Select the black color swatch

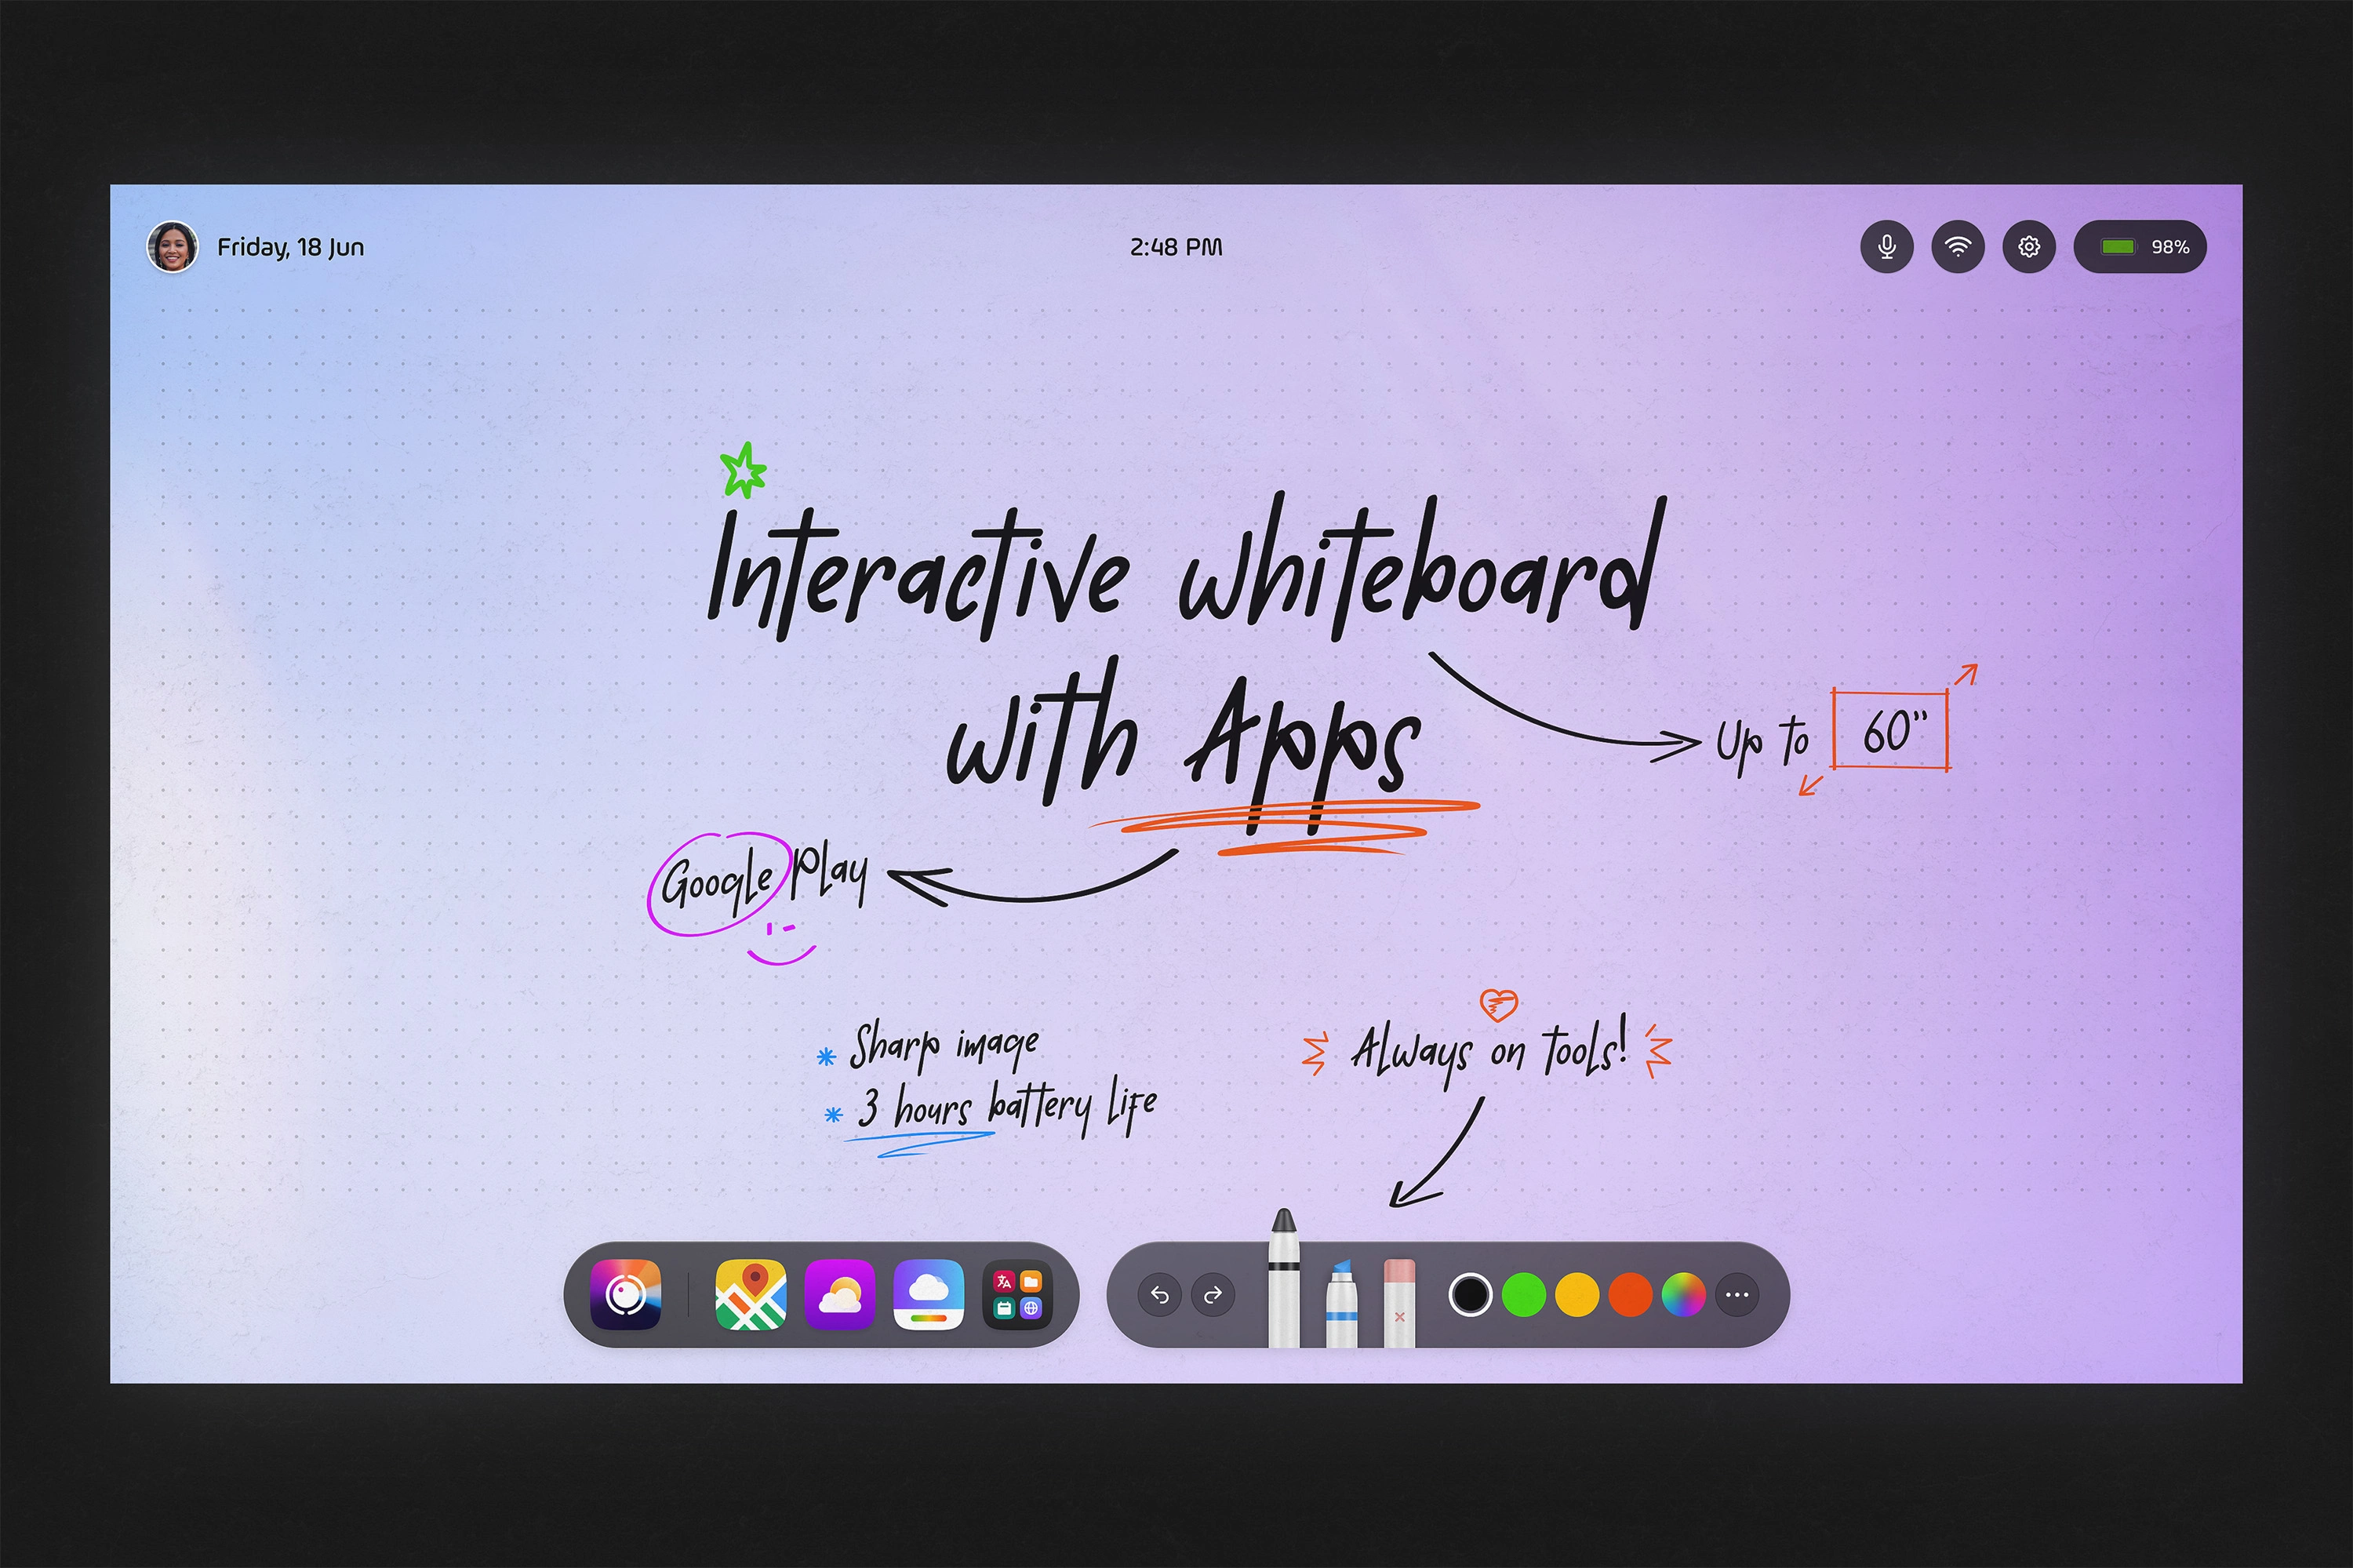tap(1470, 1295)
